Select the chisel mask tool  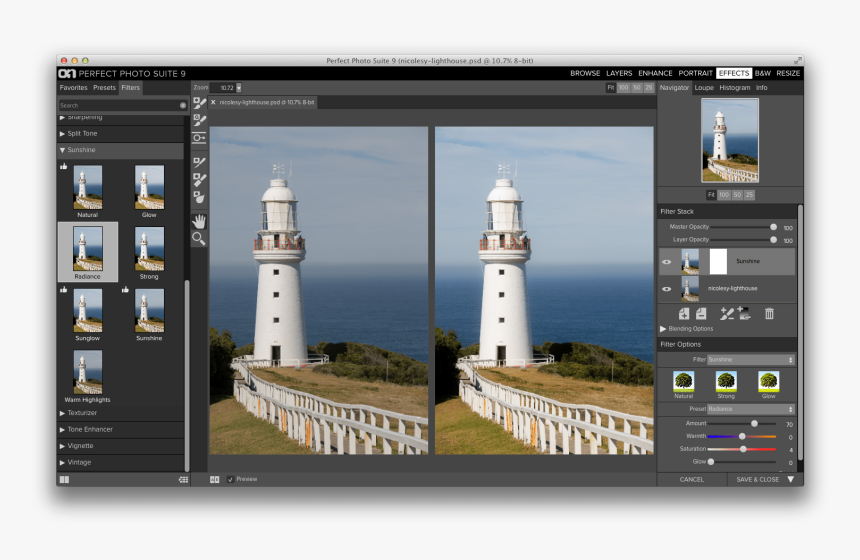(199, 179)
